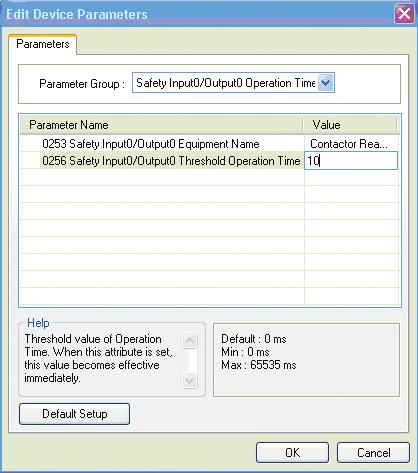Click the Cancel button
The width and height of the screenshot is (418, 473).
(x=373, y=453)
